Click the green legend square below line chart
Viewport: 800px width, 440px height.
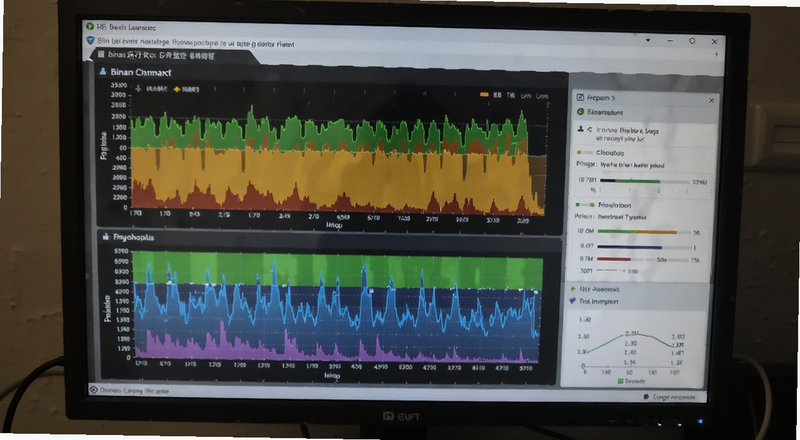coord(620,381)
